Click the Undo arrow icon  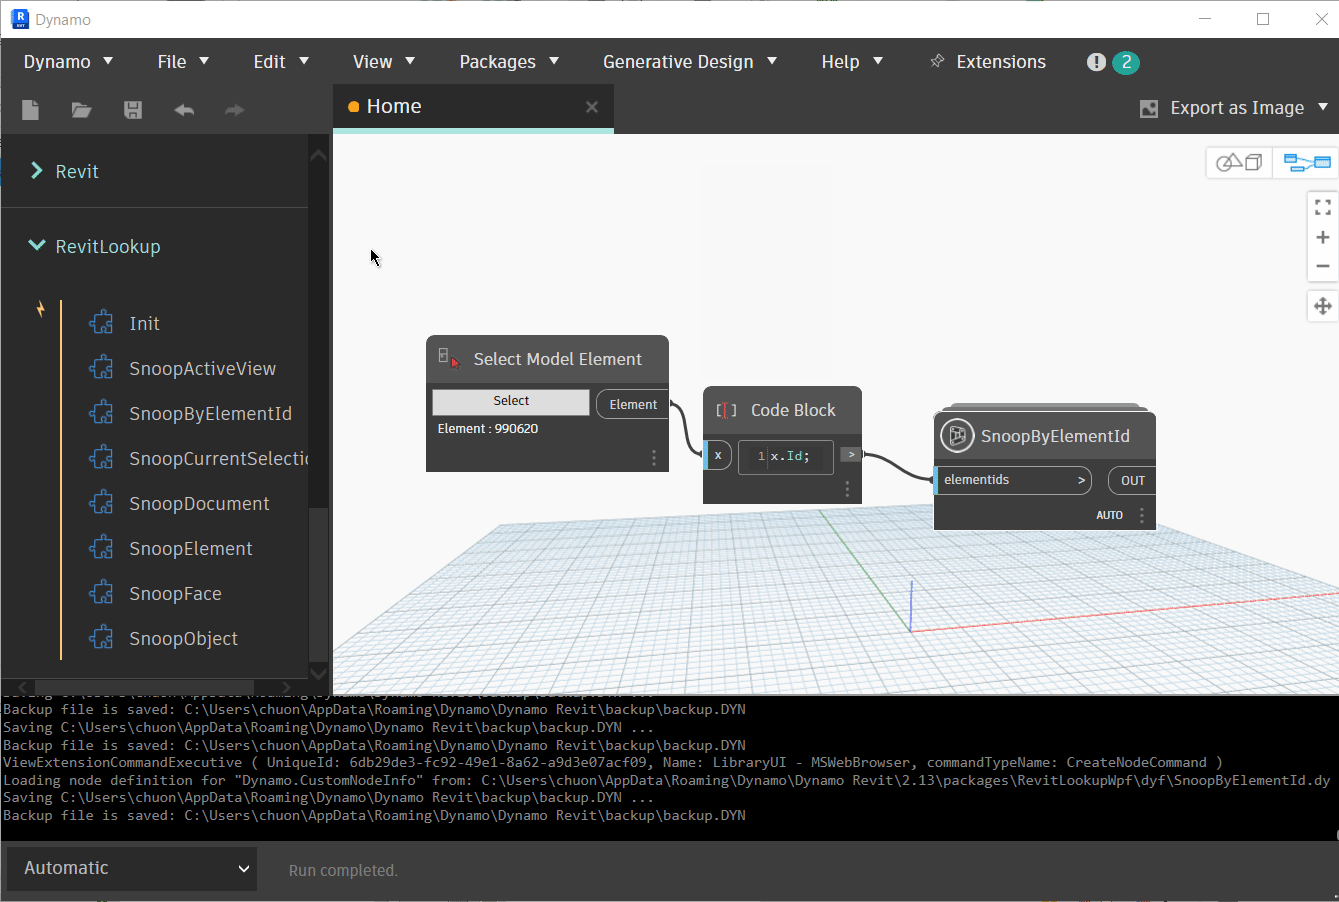[184, 110]
